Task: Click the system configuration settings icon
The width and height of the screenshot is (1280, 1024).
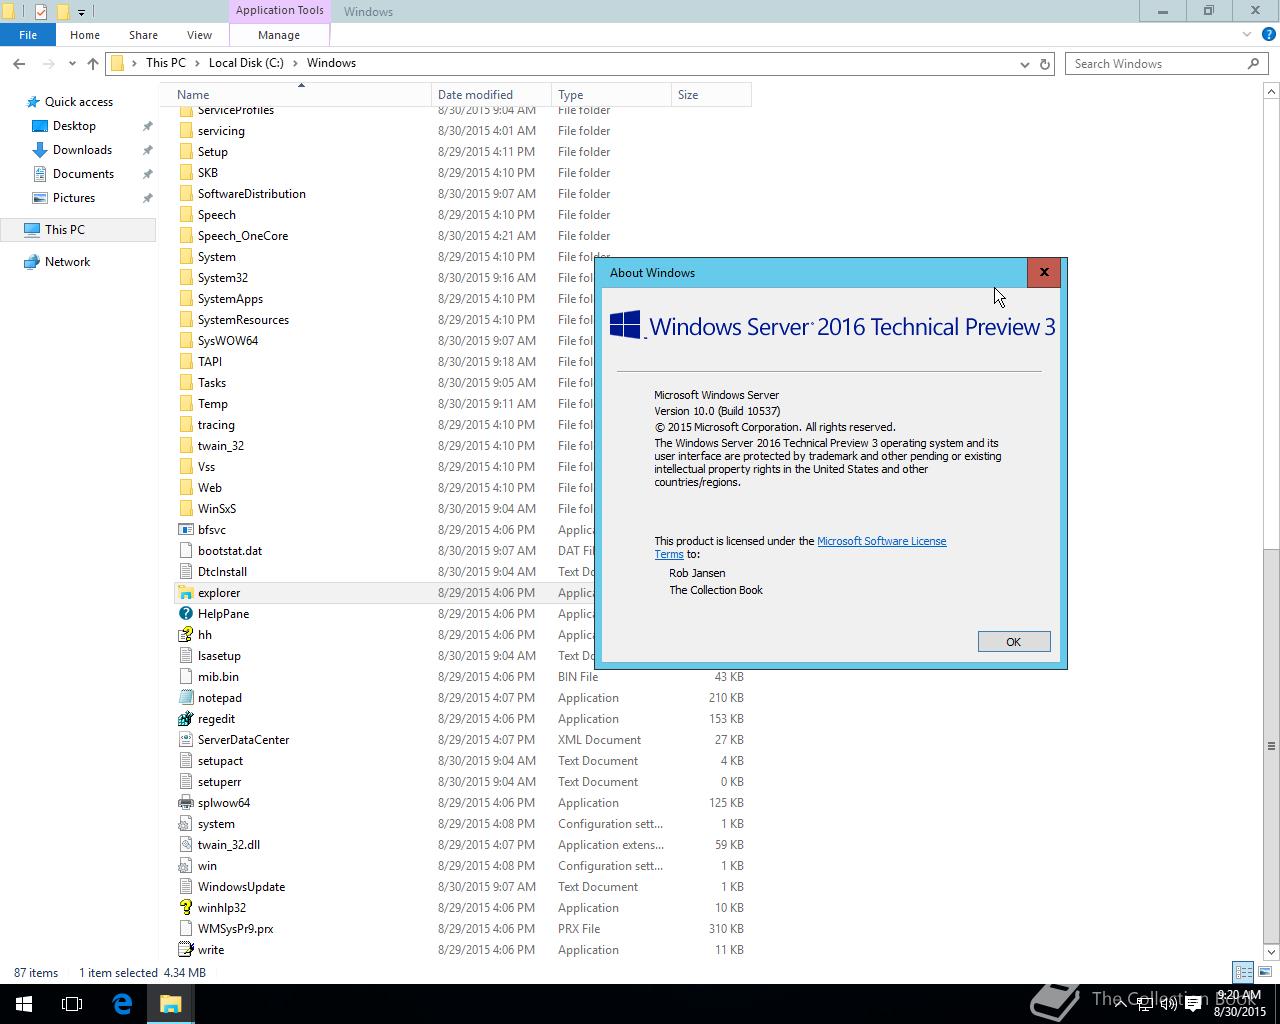Action: (185, 824)
